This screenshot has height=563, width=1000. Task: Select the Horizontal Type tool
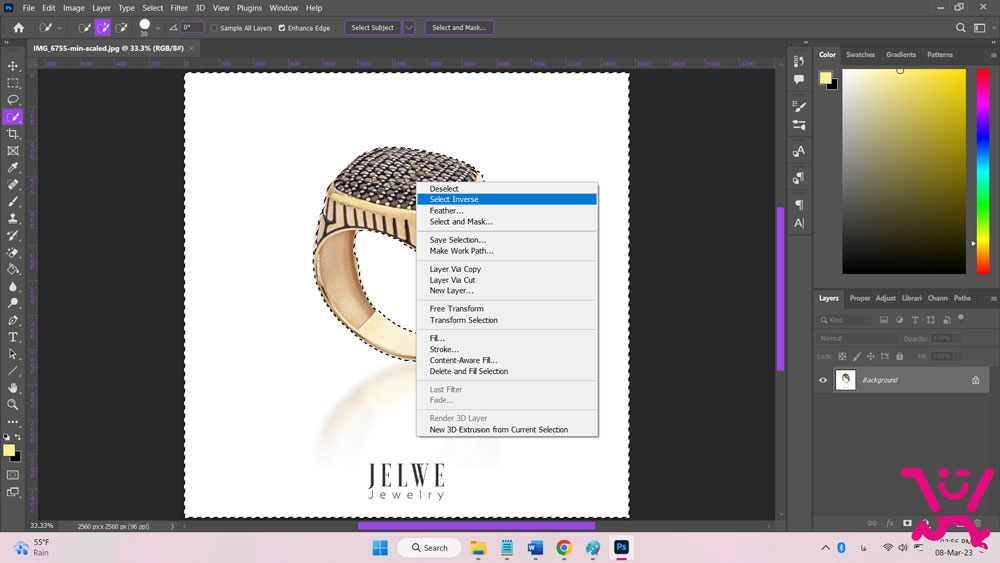13,337
